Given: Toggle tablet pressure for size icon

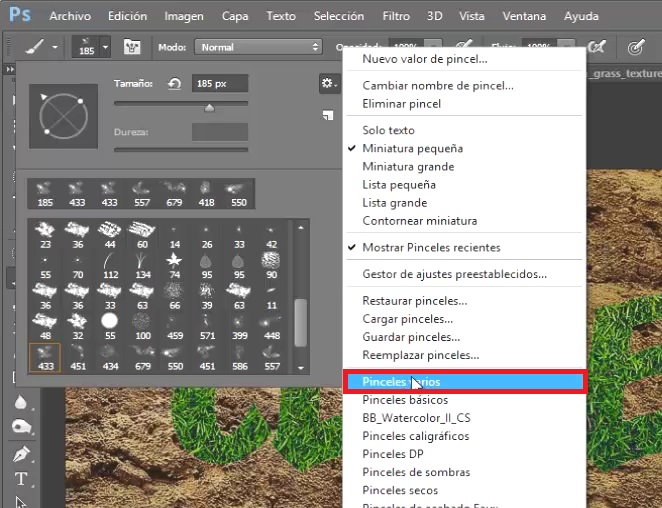Looking at the screenshot, I should 636,46.
